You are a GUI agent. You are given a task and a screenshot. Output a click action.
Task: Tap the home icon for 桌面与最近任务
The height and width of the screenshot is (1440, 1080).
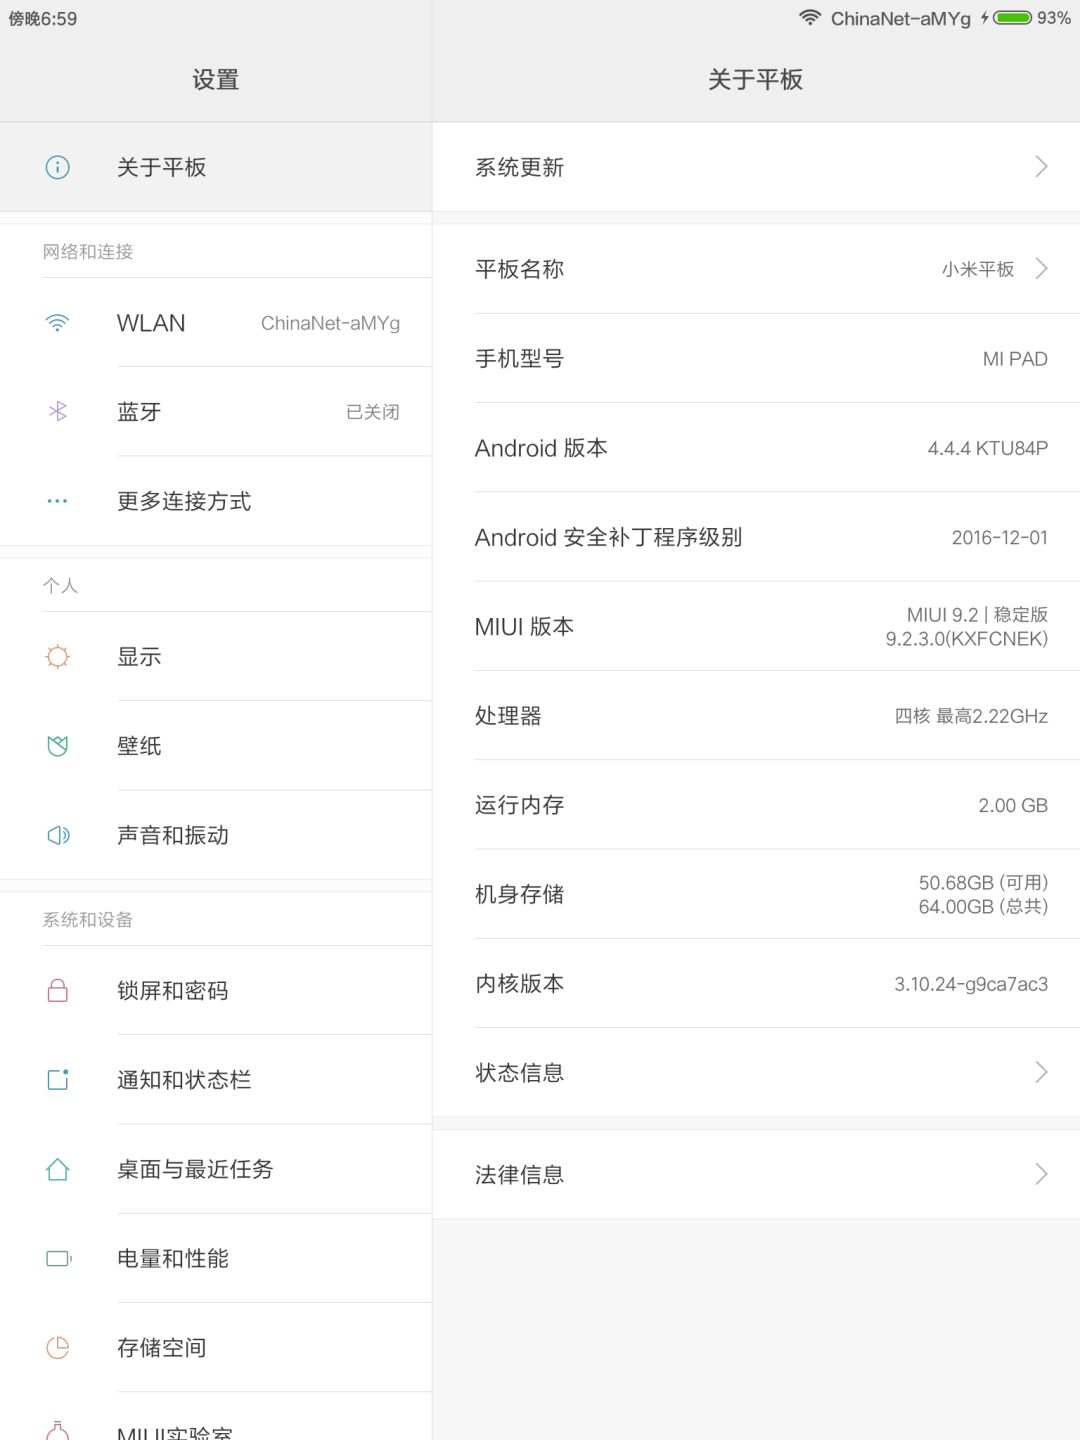tap(58, 1169)
